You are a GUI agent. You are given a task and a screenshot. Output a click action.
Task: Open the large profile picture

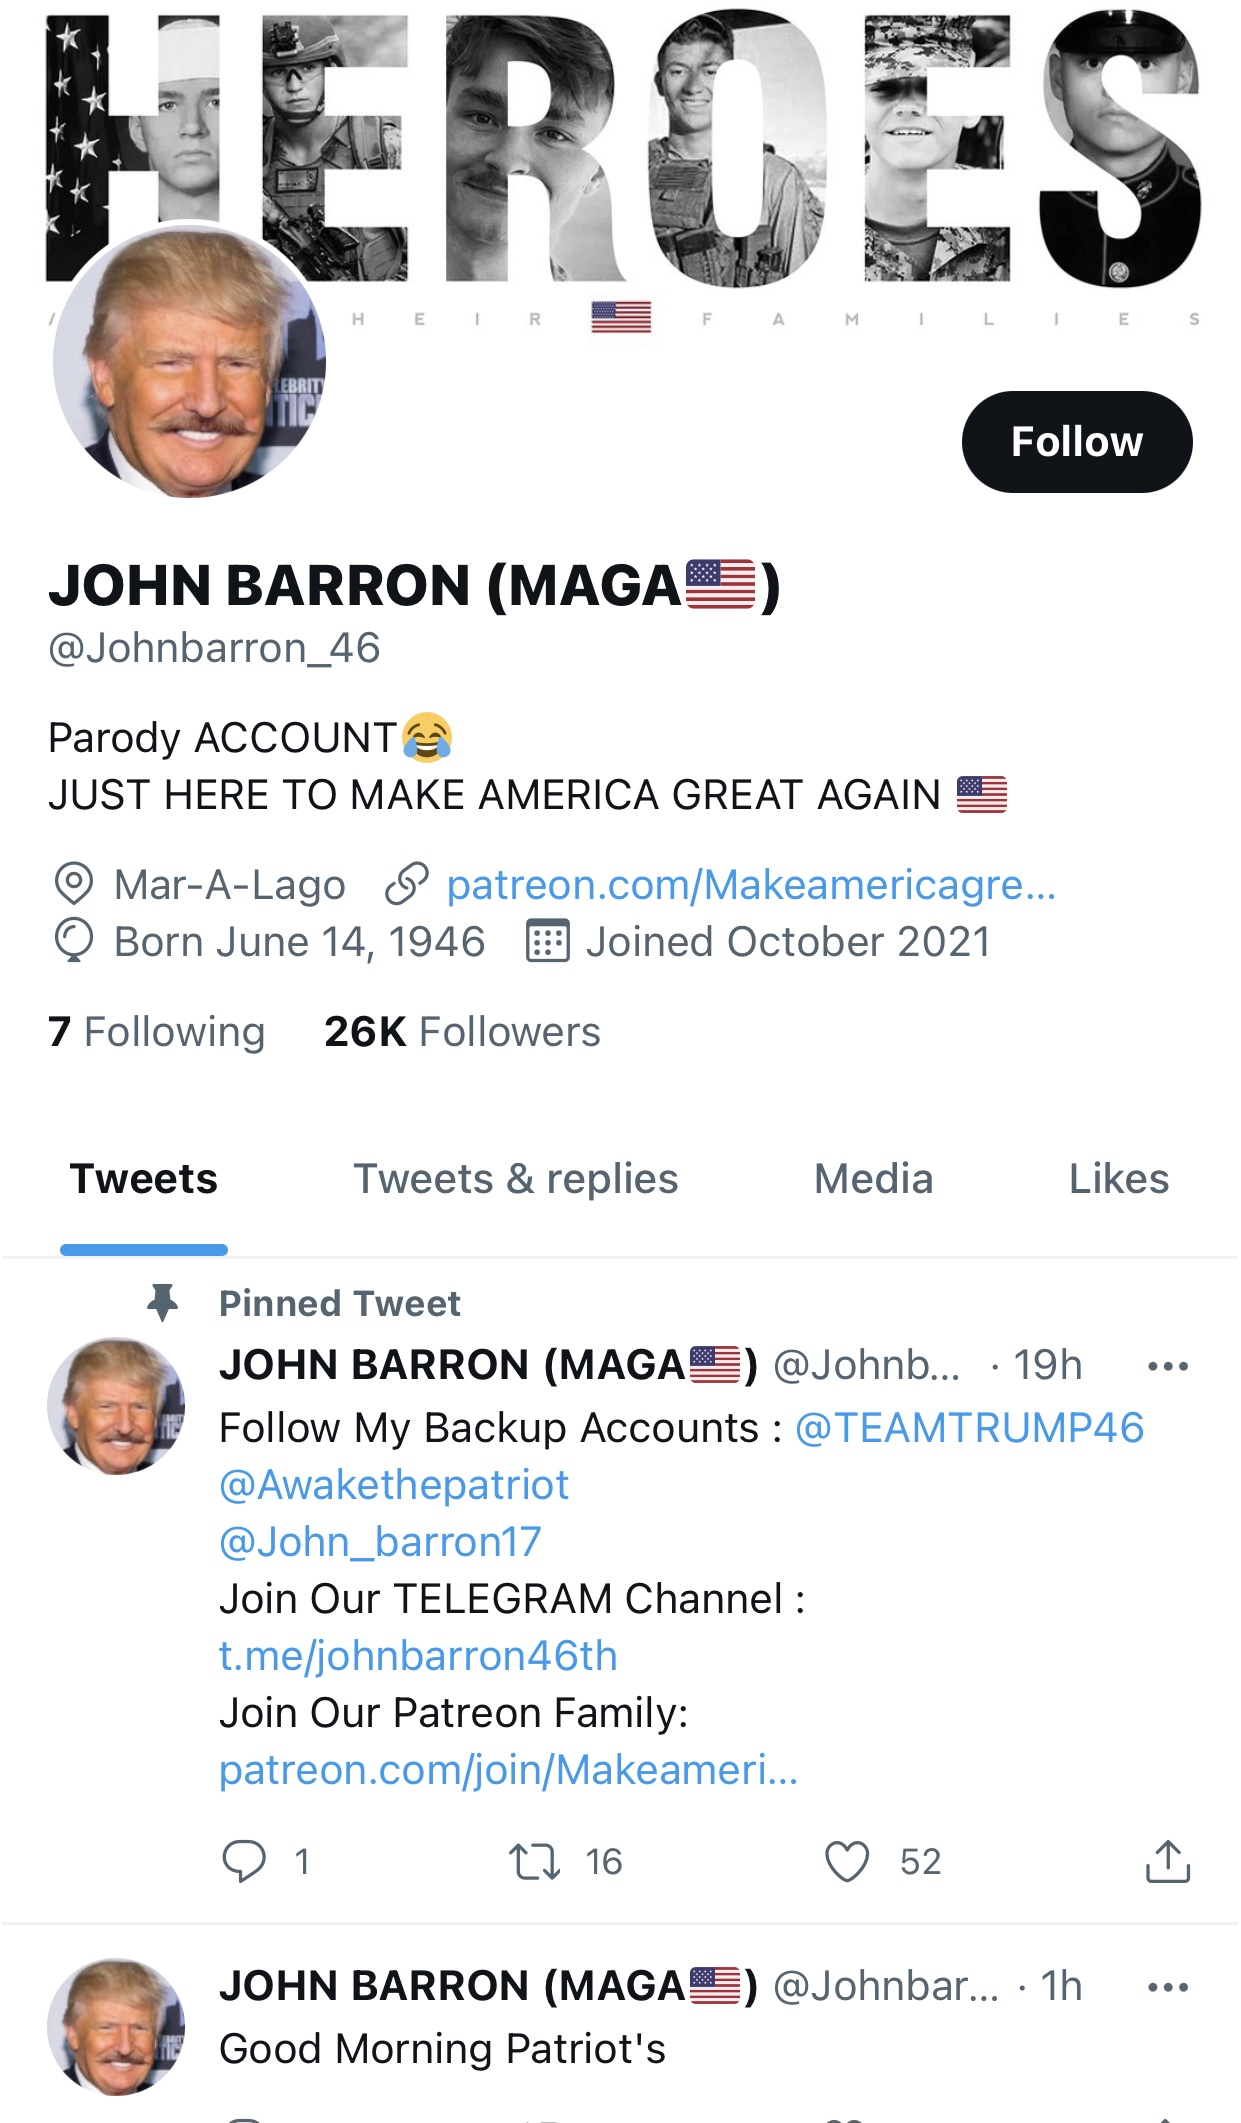point(190,360)
